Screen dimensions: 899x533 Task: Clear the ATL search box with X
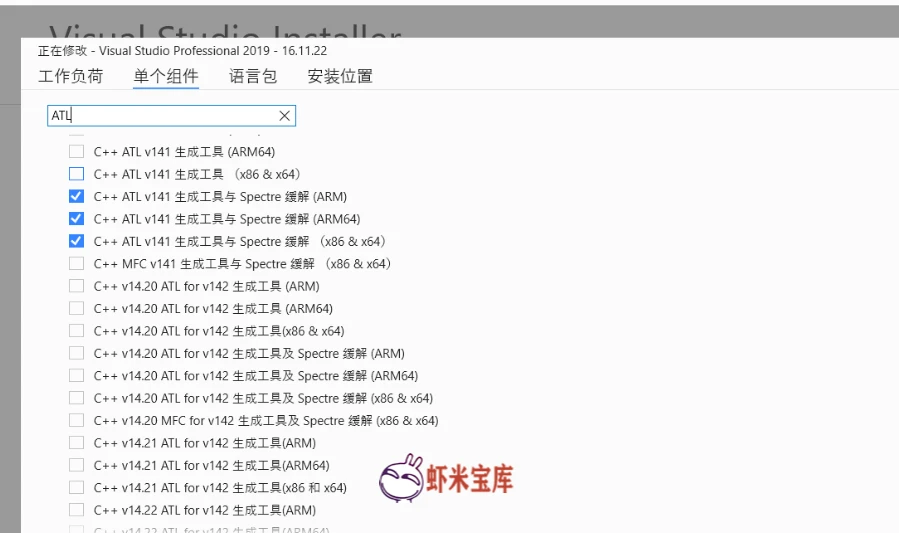[x=284, y=116]
